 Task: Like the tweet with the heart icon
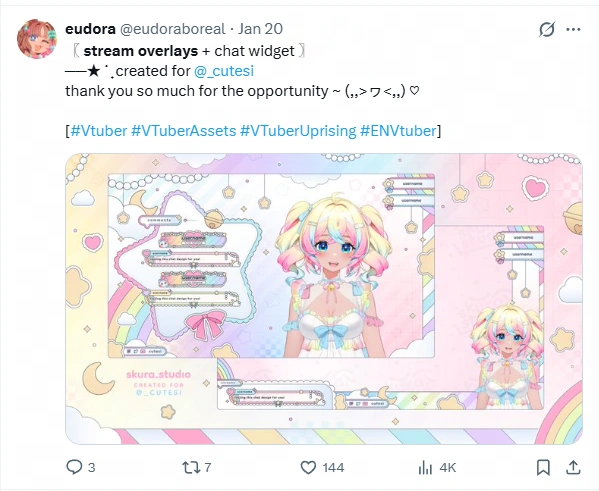(308, 467)
